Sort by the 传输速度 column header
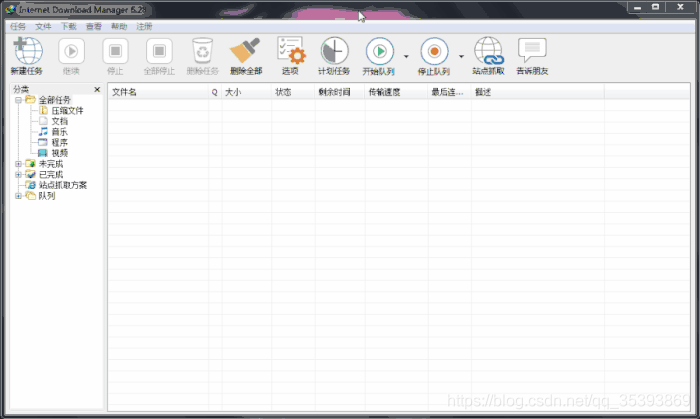Image resolution: width=700 pixels, height=419 pixels. (396, 92)
